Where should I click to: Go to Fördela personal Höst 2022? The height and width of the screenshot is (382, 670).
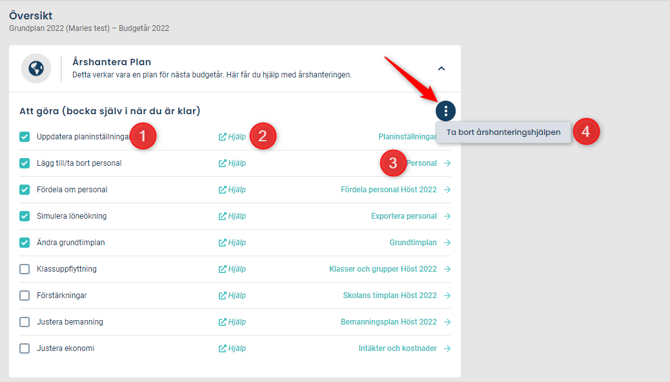coord(388,190)
